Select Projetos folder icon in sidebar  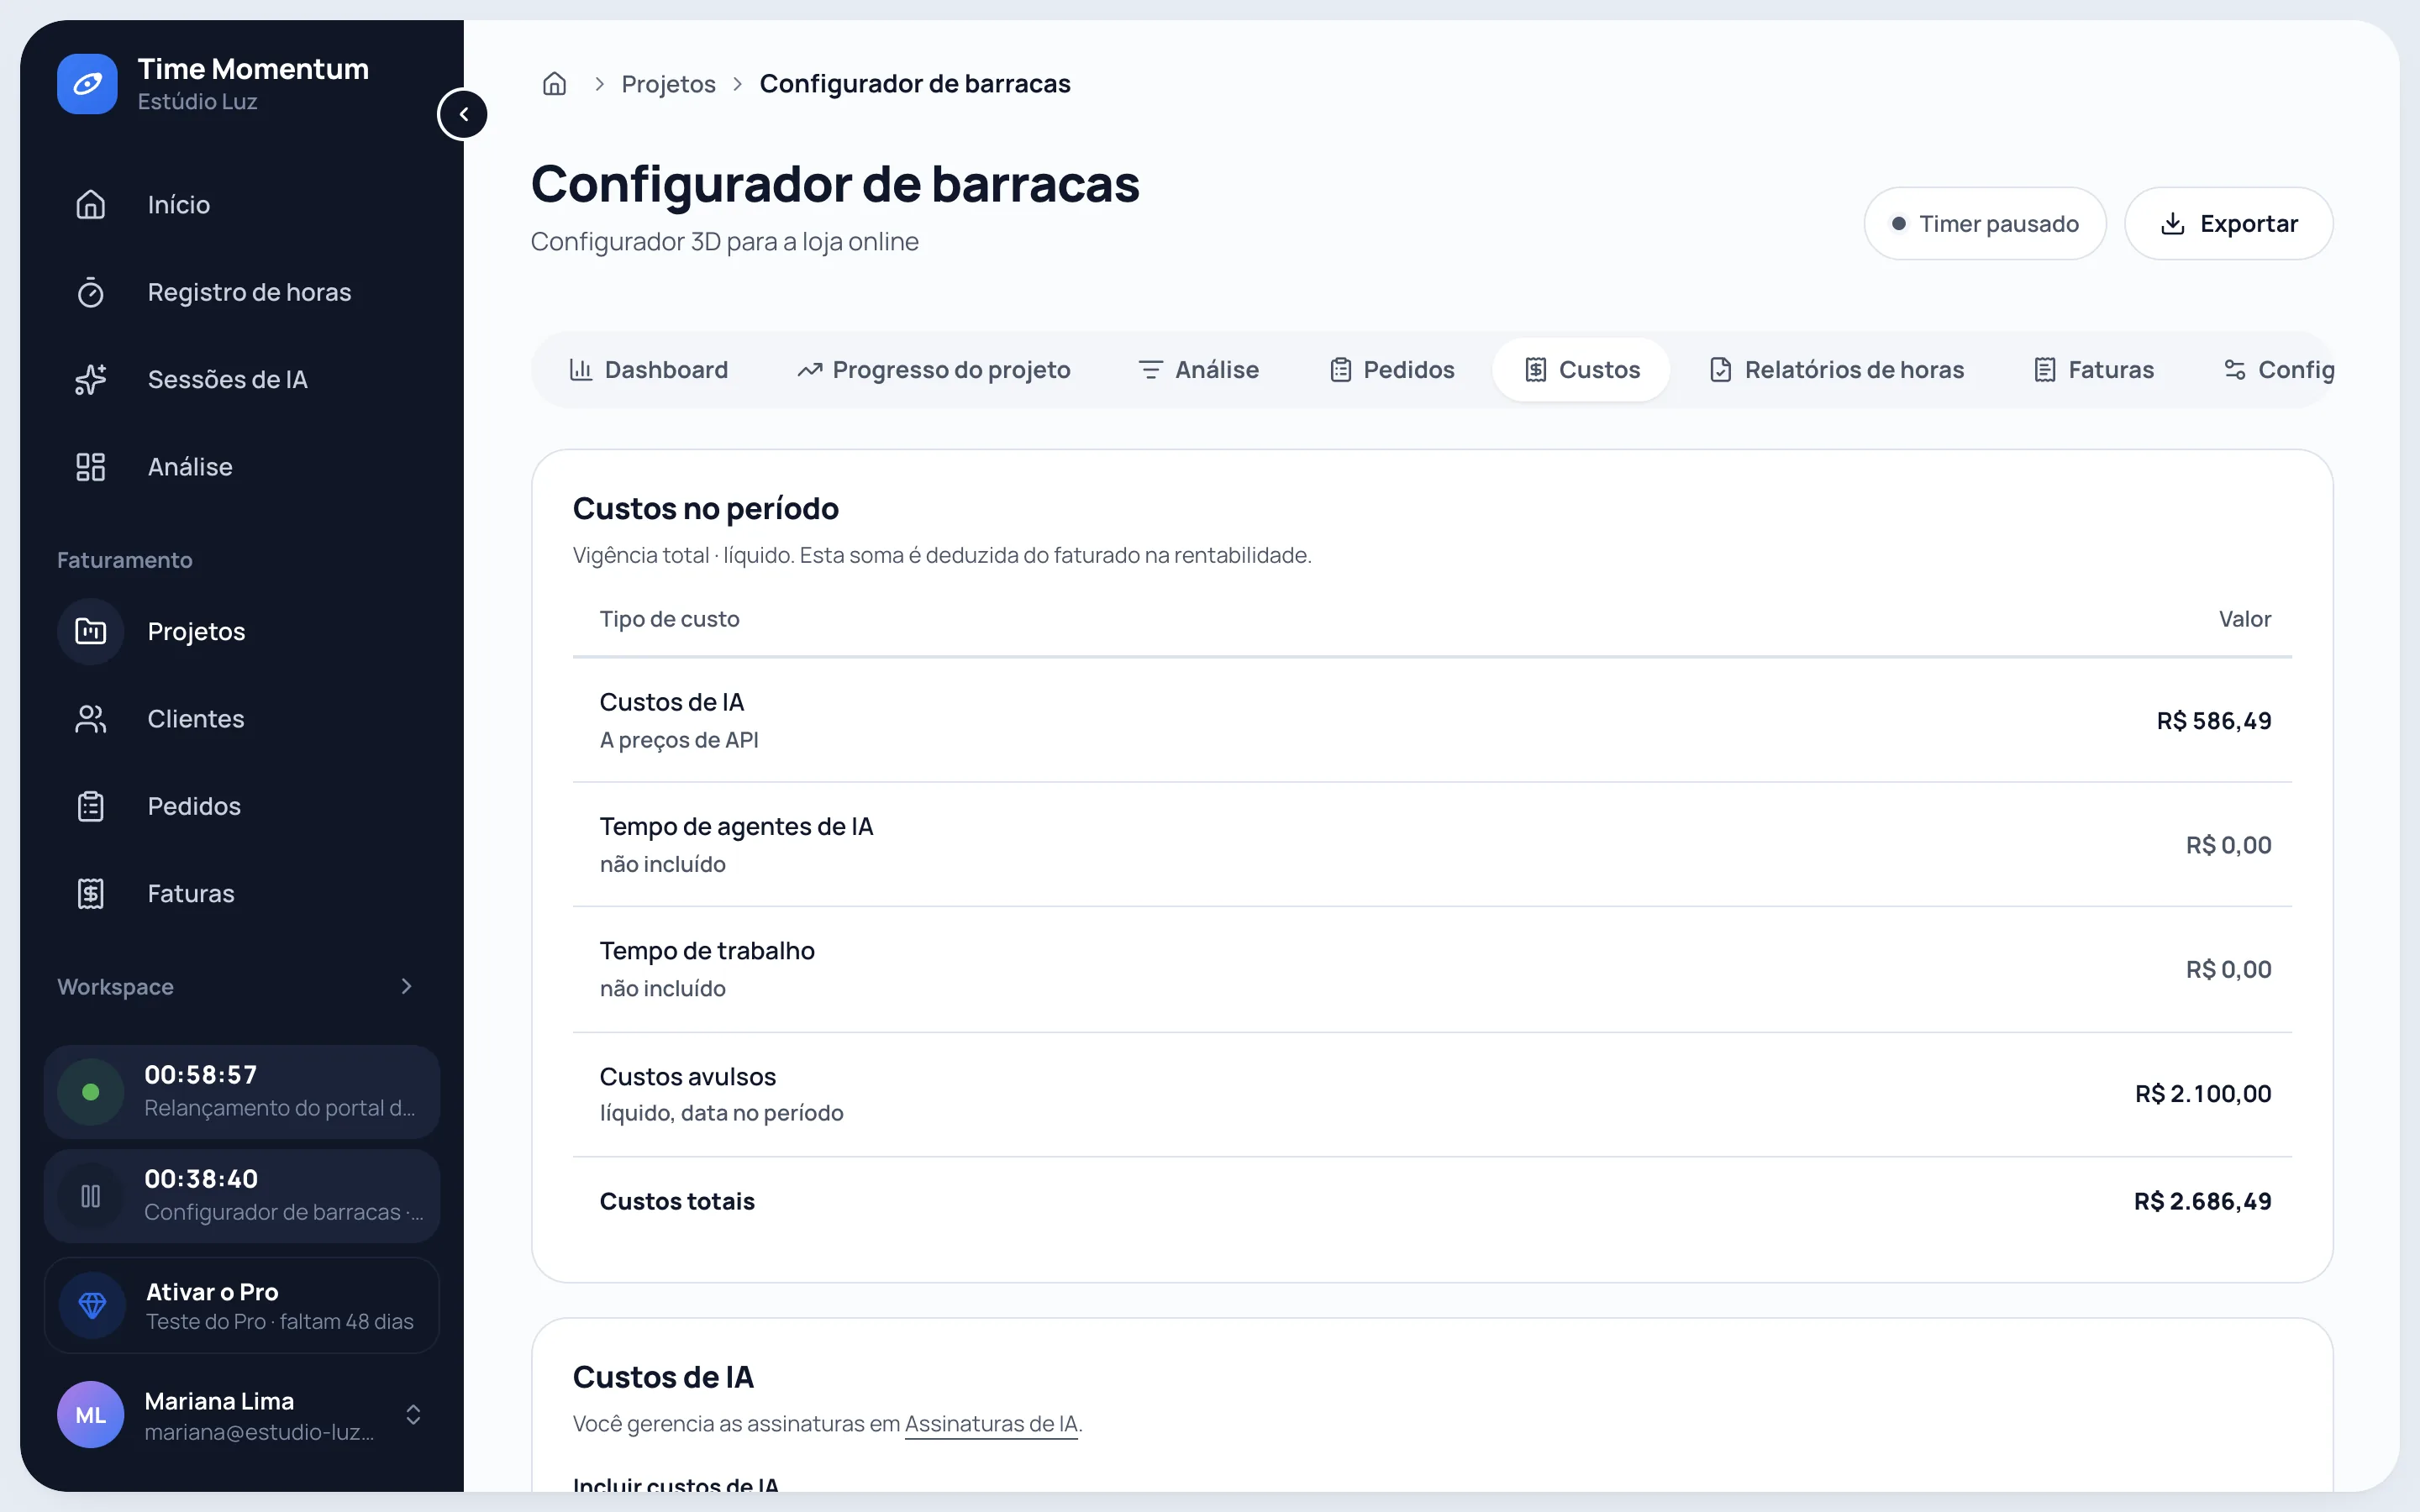pyautogui.click(x=91, y=632)
